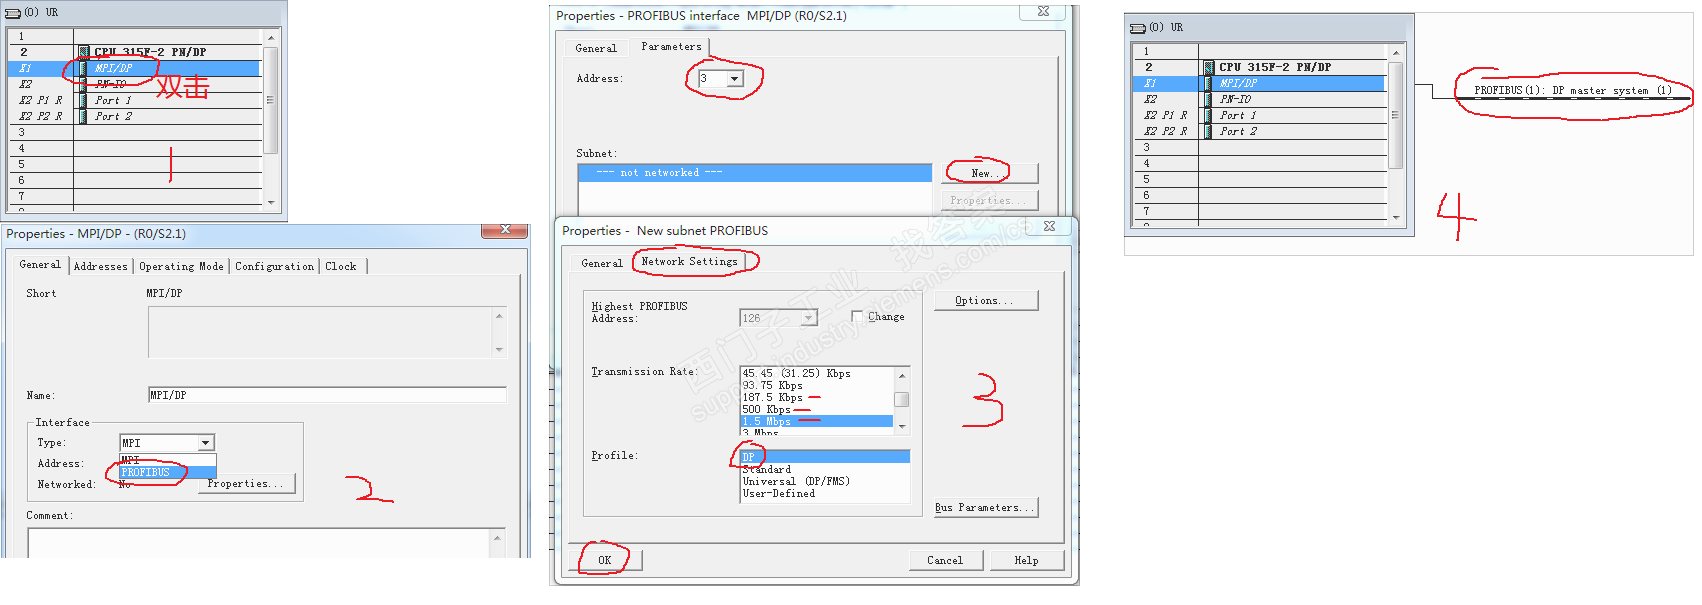Click the PN-IO interface icon in the left rack
The width and height of the screenshot is (1702, 605).
84,84
